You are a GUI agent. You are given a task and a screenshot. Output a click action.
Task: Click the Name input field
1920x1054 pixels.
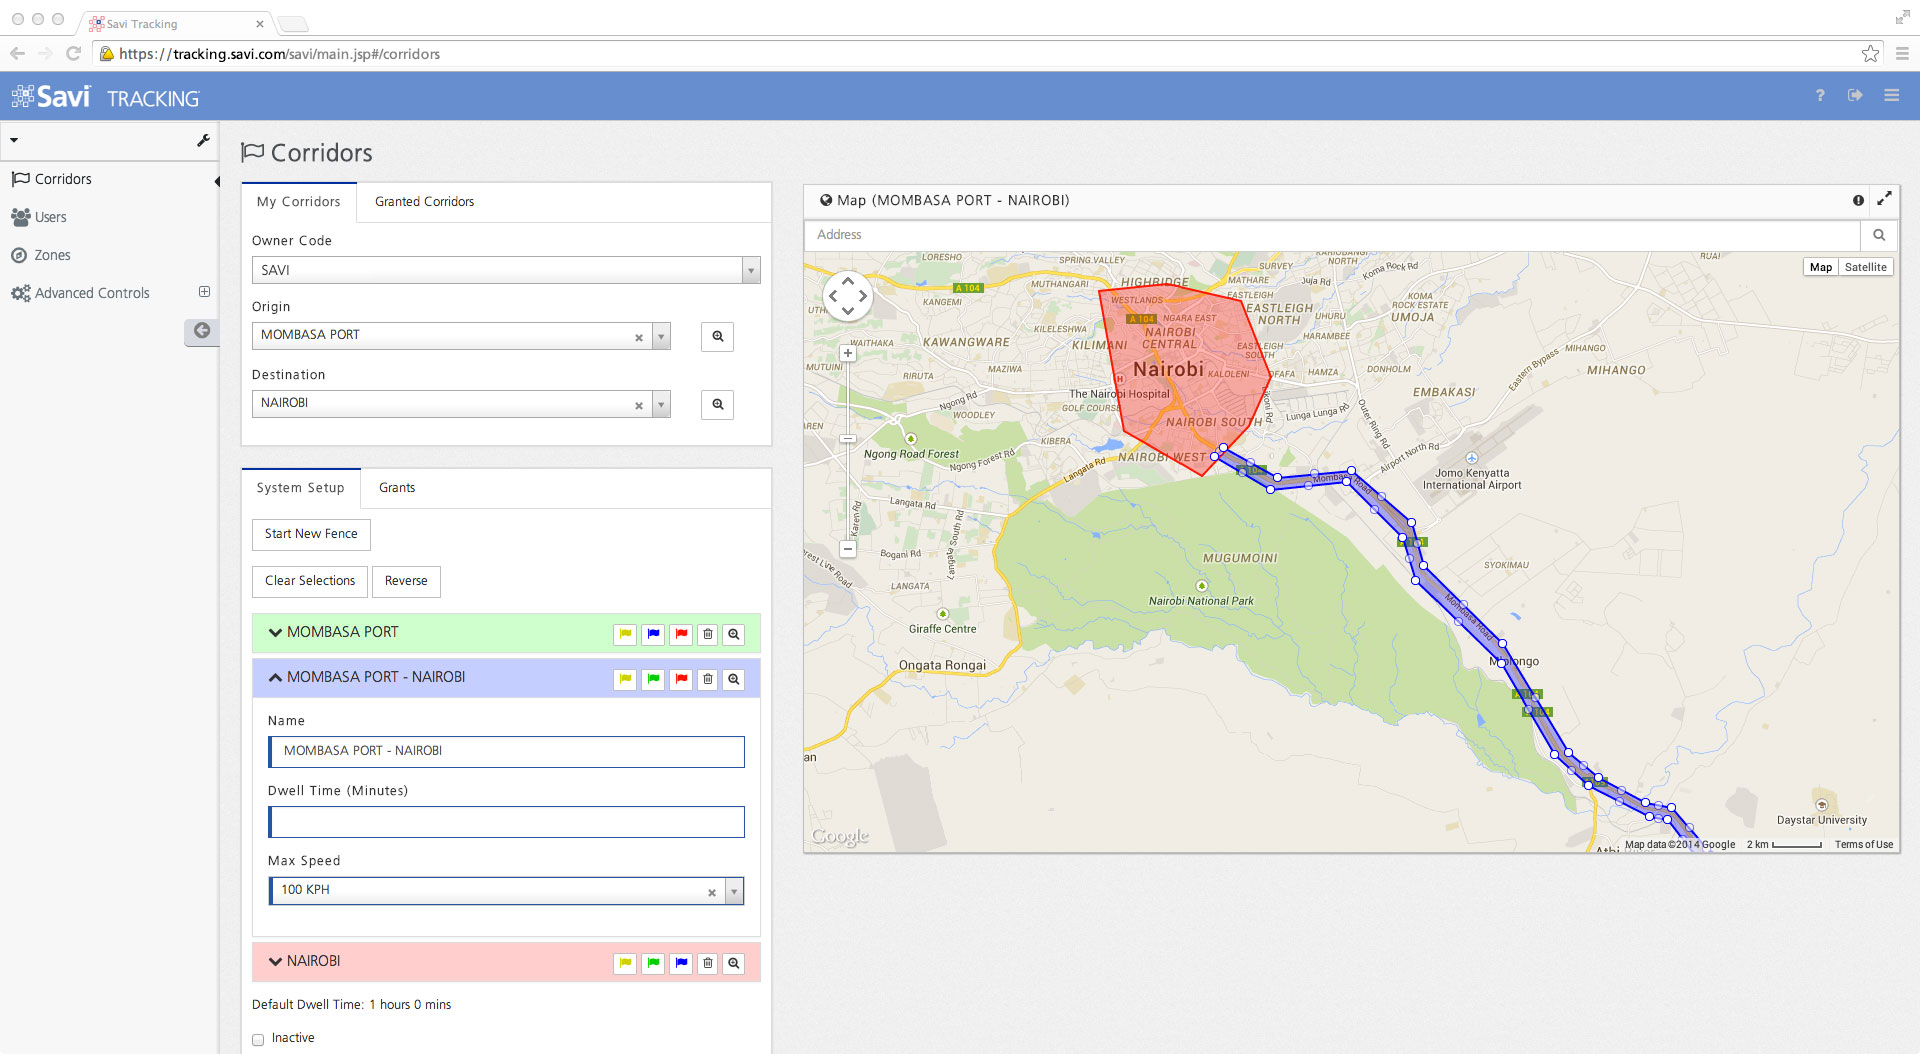pyautogui.click(x=507, y=752)
